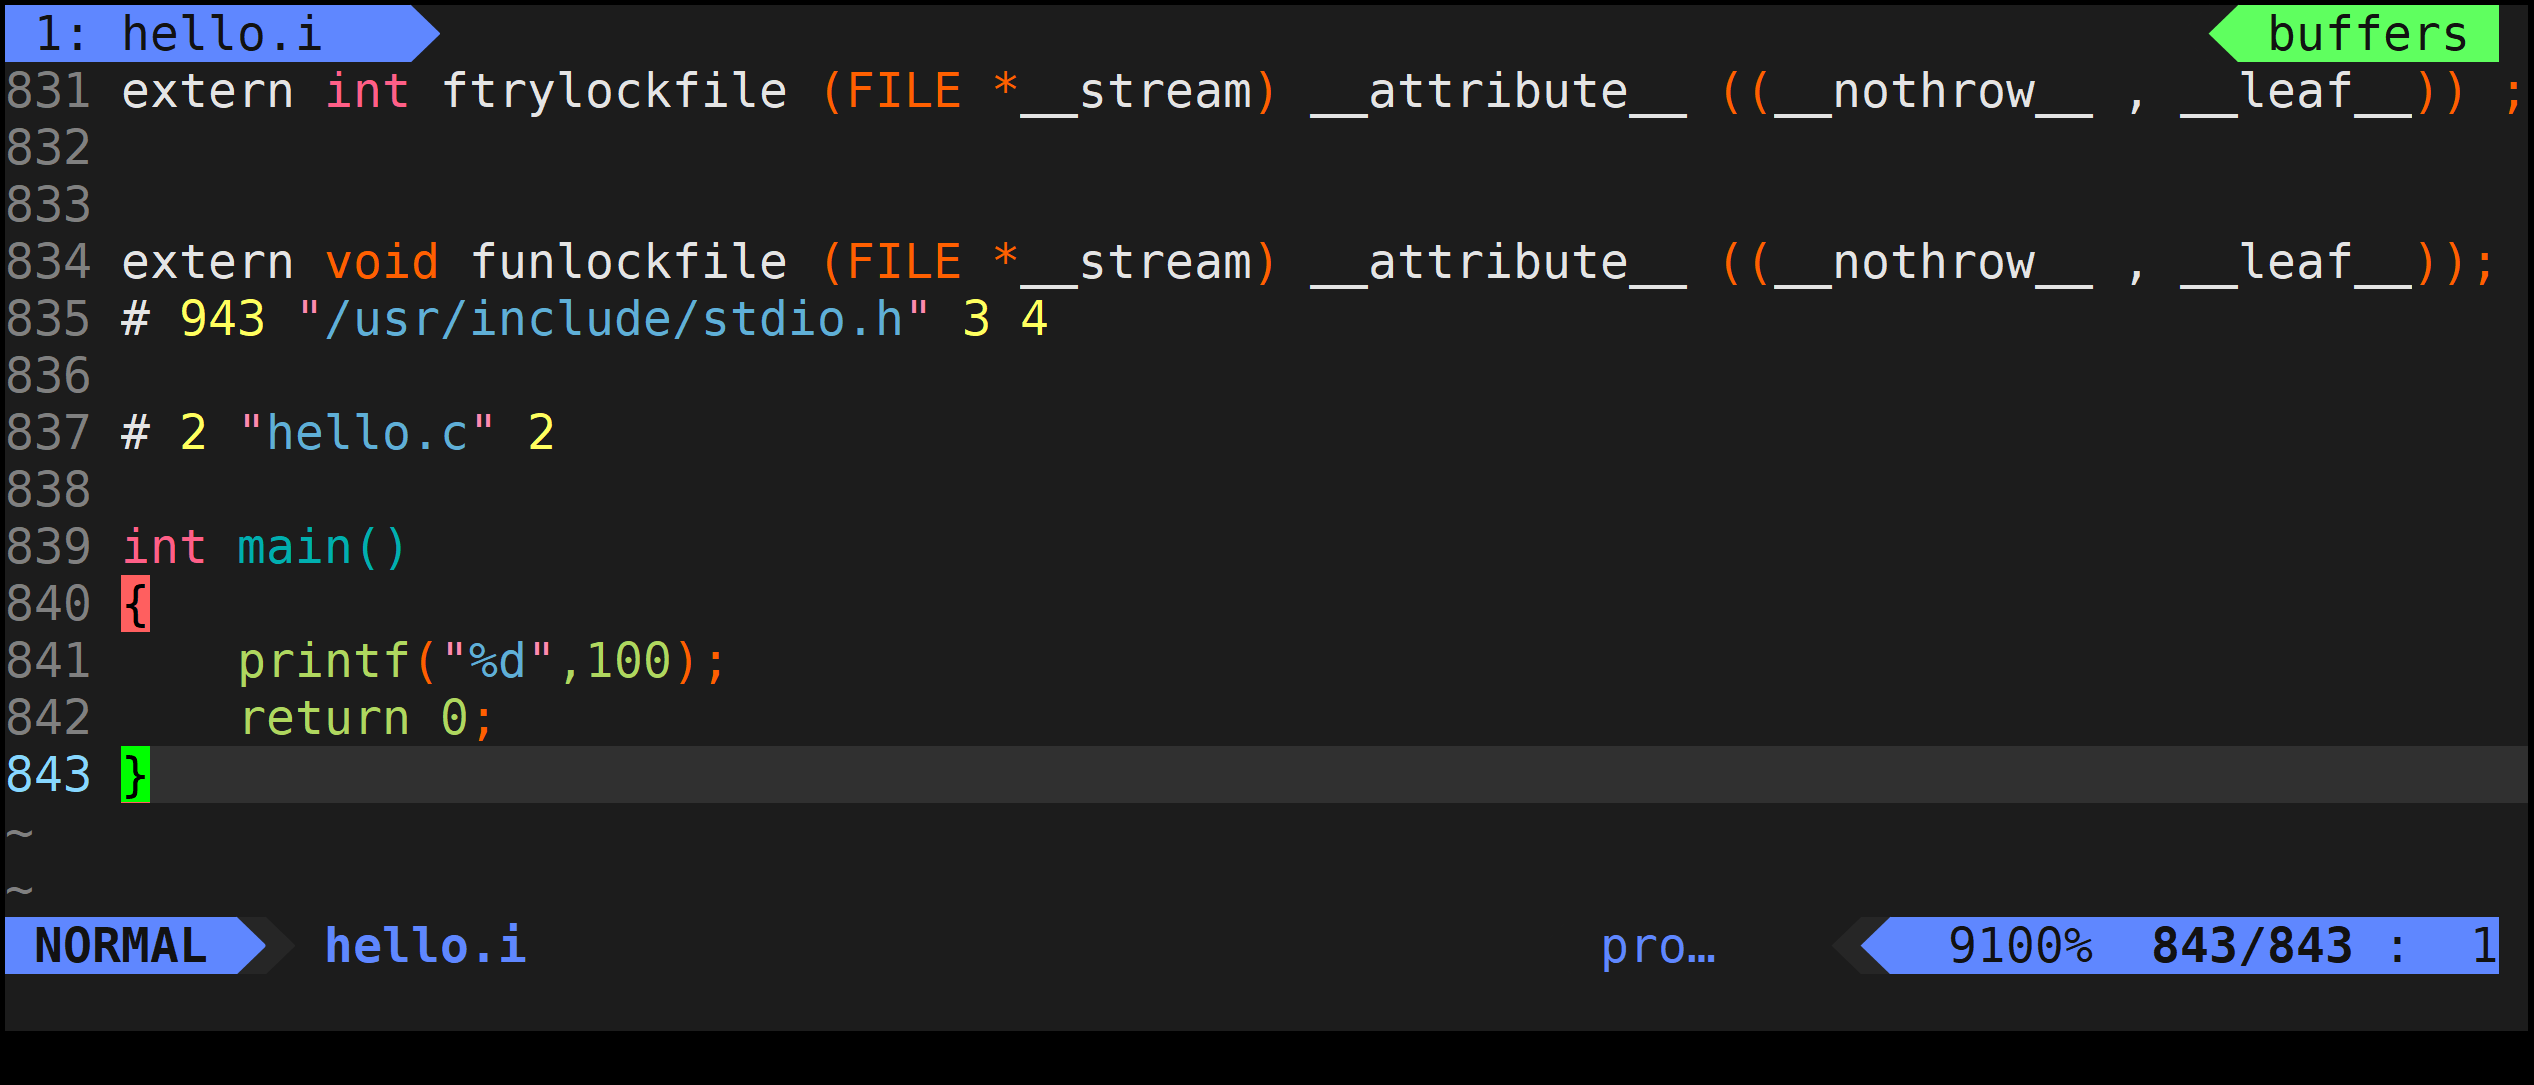
Task: Place cursor on the return keyword
Action: click(x=324, y=718)
